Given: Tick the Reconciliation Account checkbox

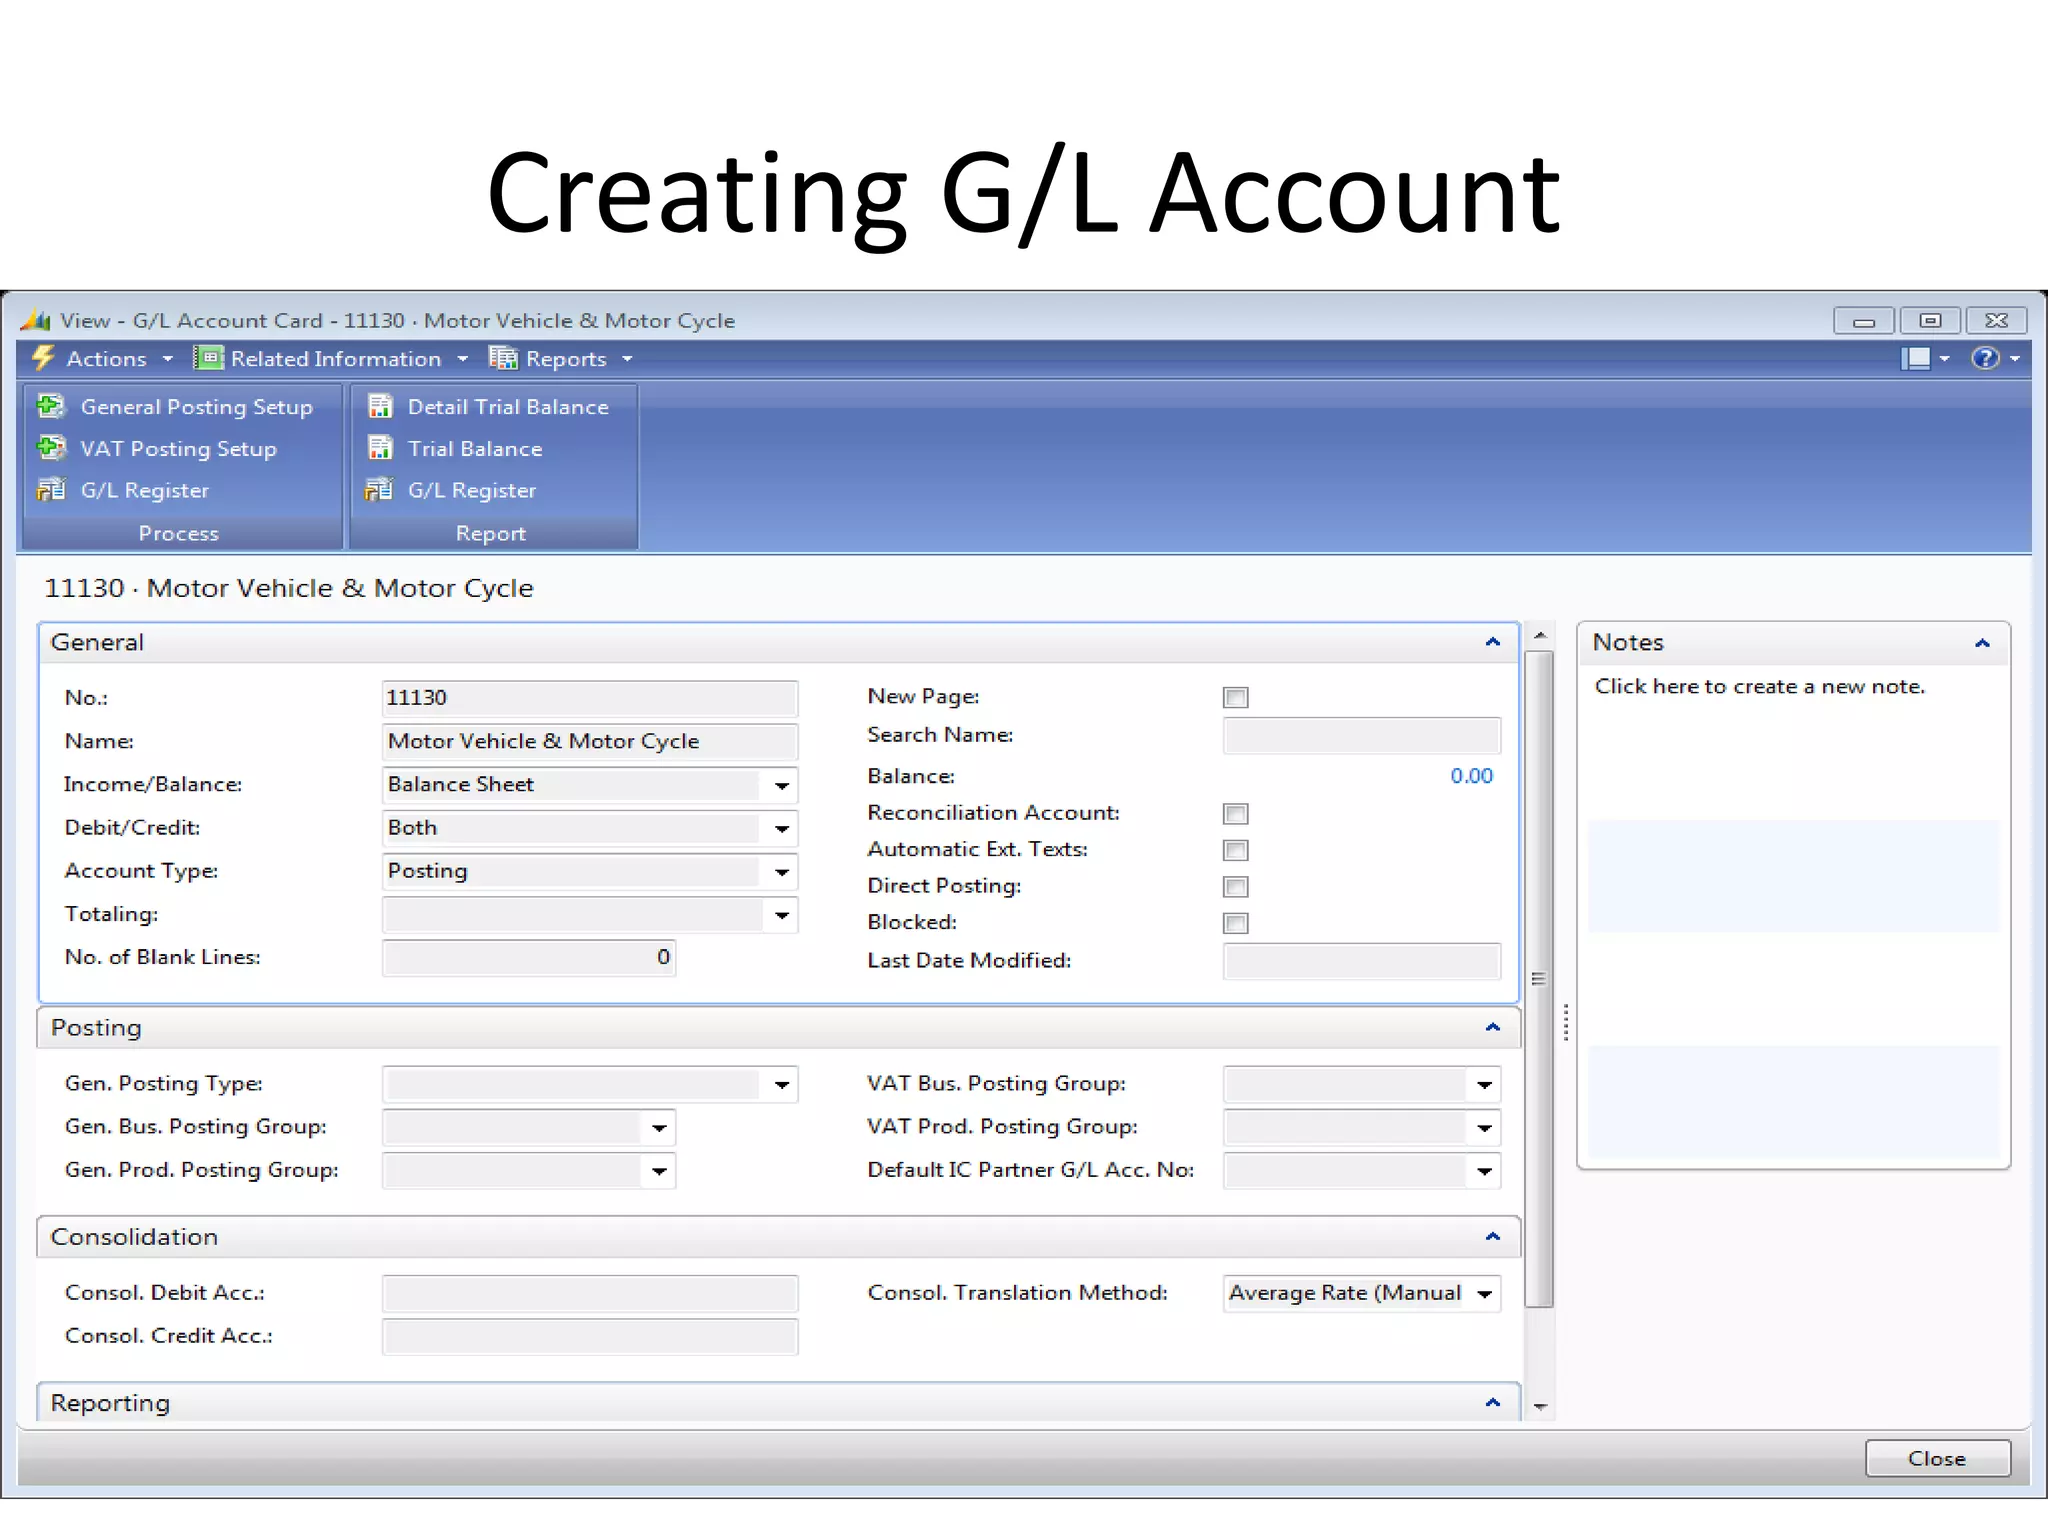Looking at the screenshot, I should point(1236,814).
